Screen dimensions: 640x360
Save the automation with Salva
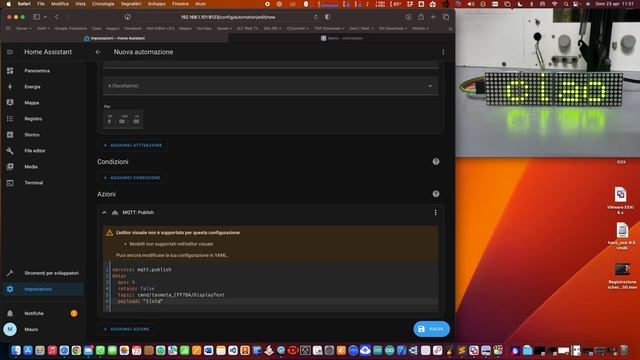tap(431, 329)
